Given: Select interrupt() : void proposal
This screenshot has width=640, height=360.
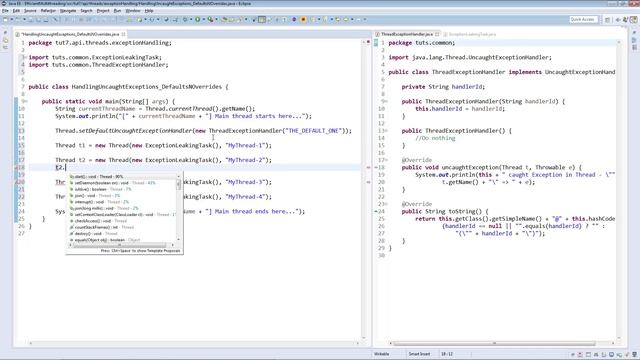Looking at the screenshot, I should click(122, 202).
